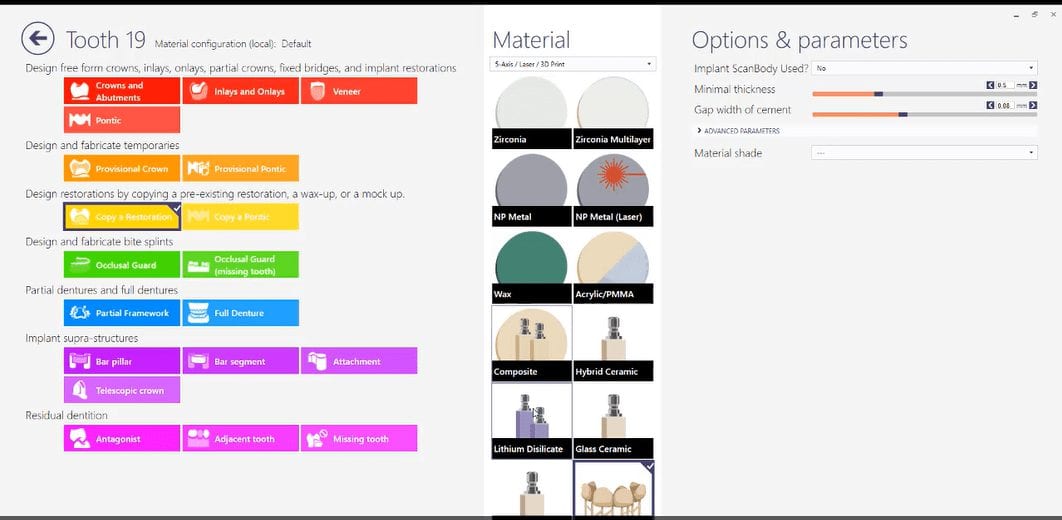Image resolution: width=1062 pixels, height=520 pixels.
Task: Select Hybrid Ceramic block material
Action: [613, 343]
